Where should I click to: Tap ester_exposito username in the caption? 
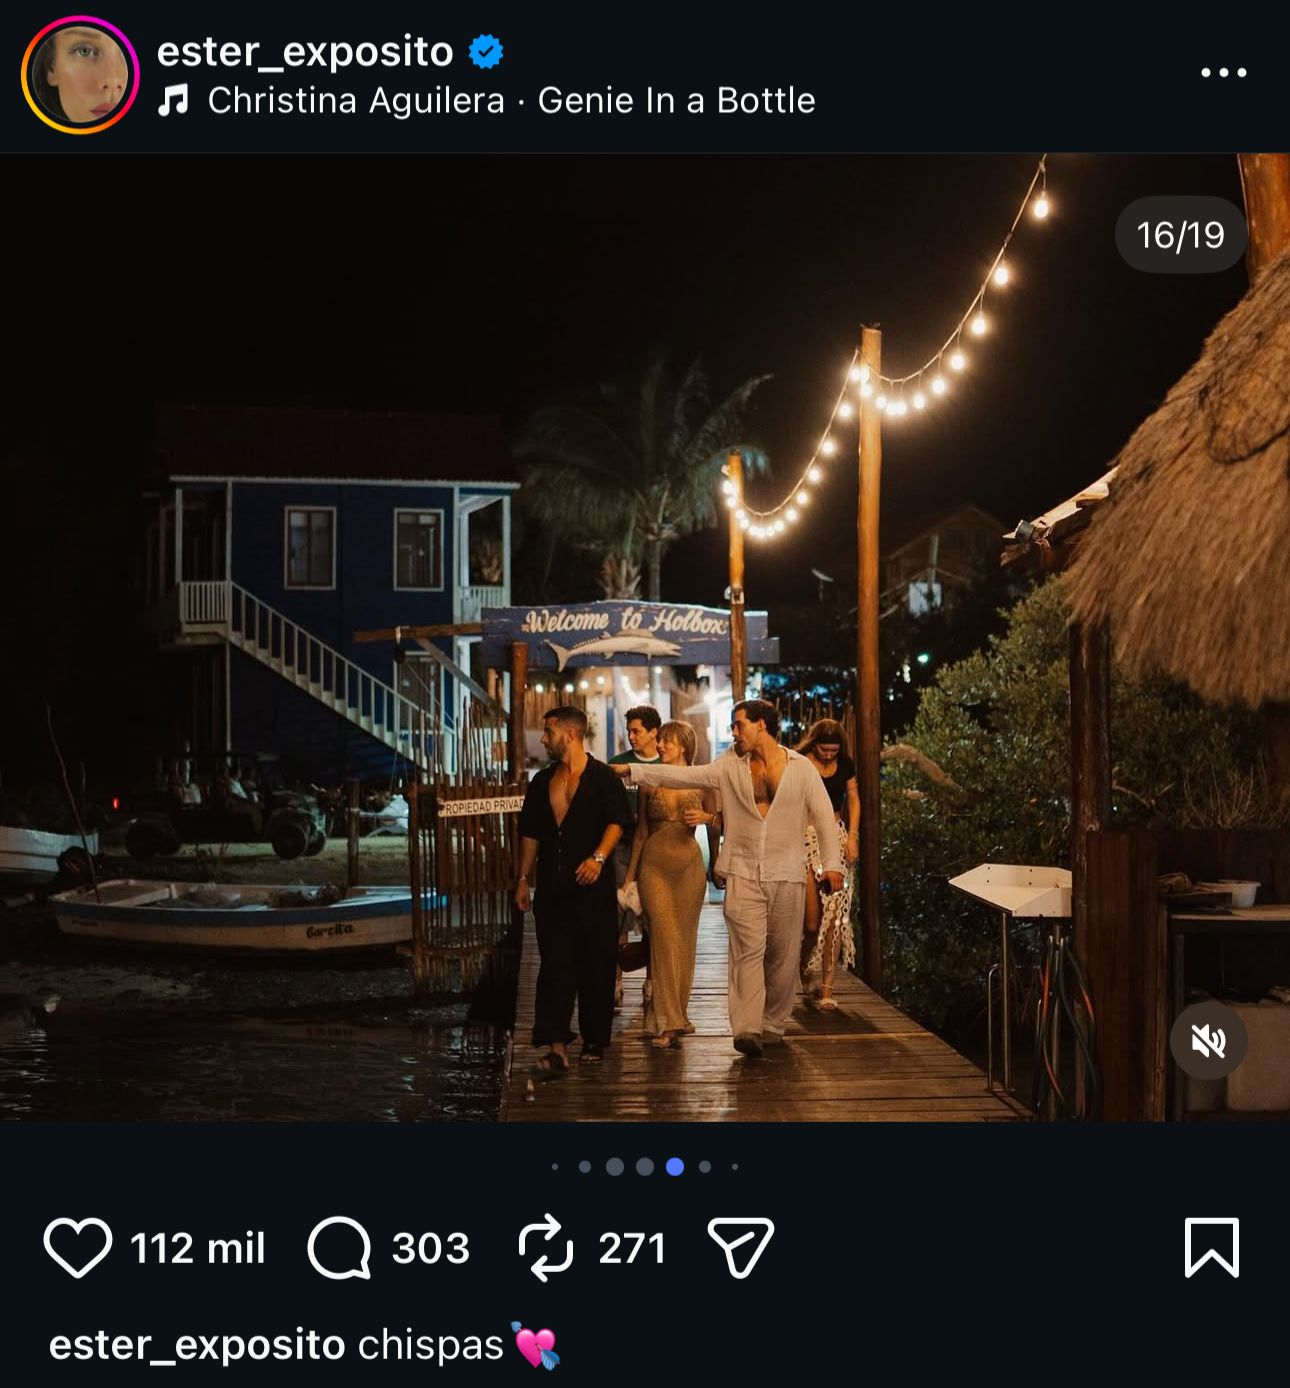click(x=197, y=1345)
